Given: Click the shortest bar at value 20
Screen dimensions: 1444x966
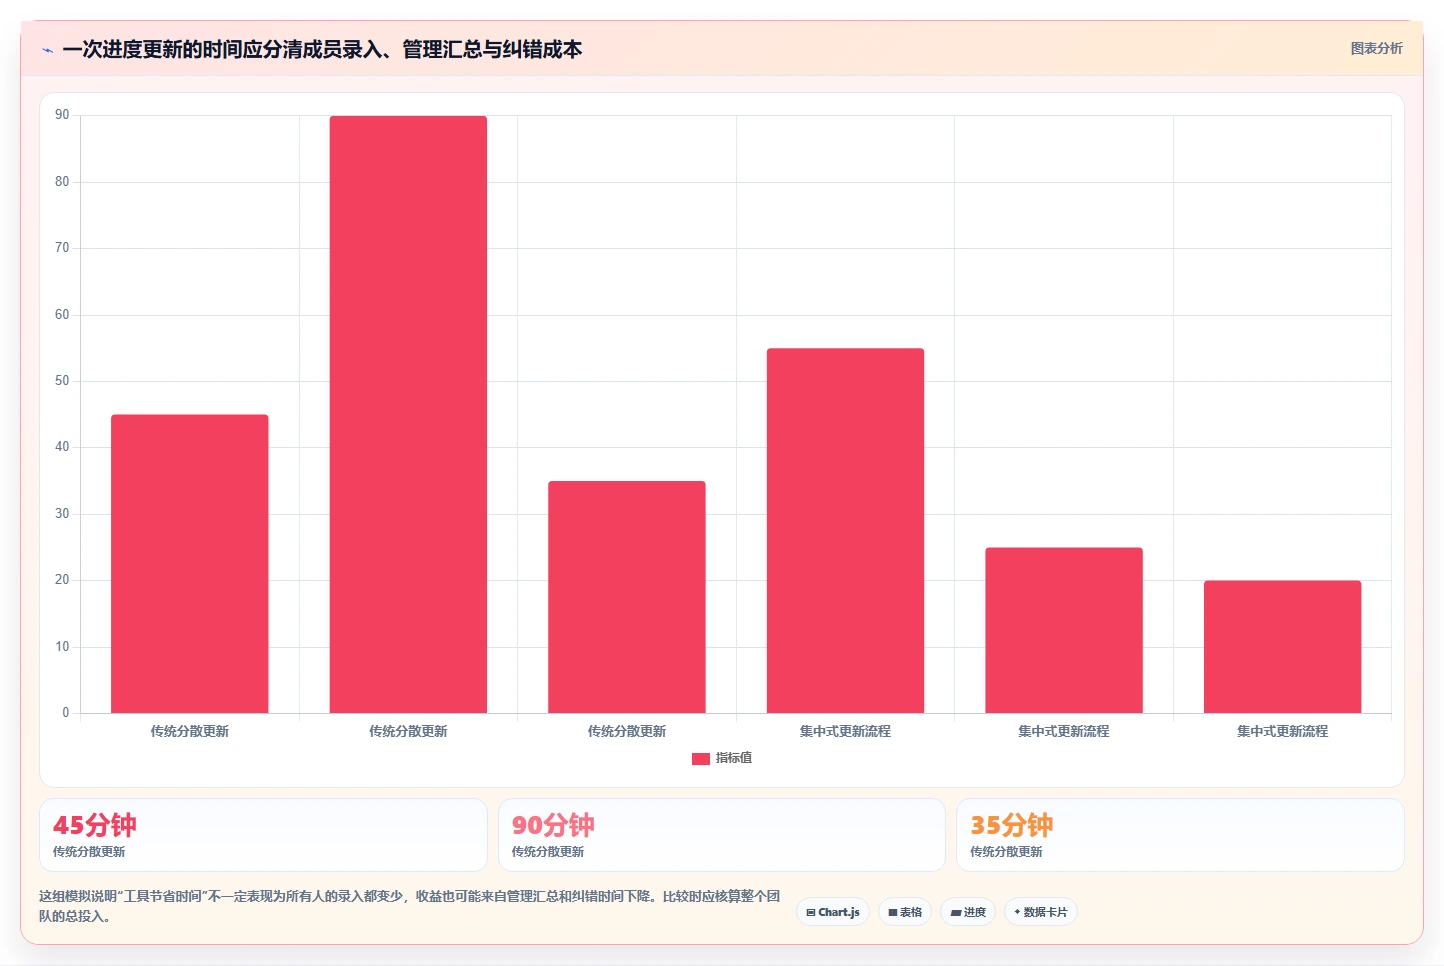Looking at the screenshot, I should point(1282,647).
